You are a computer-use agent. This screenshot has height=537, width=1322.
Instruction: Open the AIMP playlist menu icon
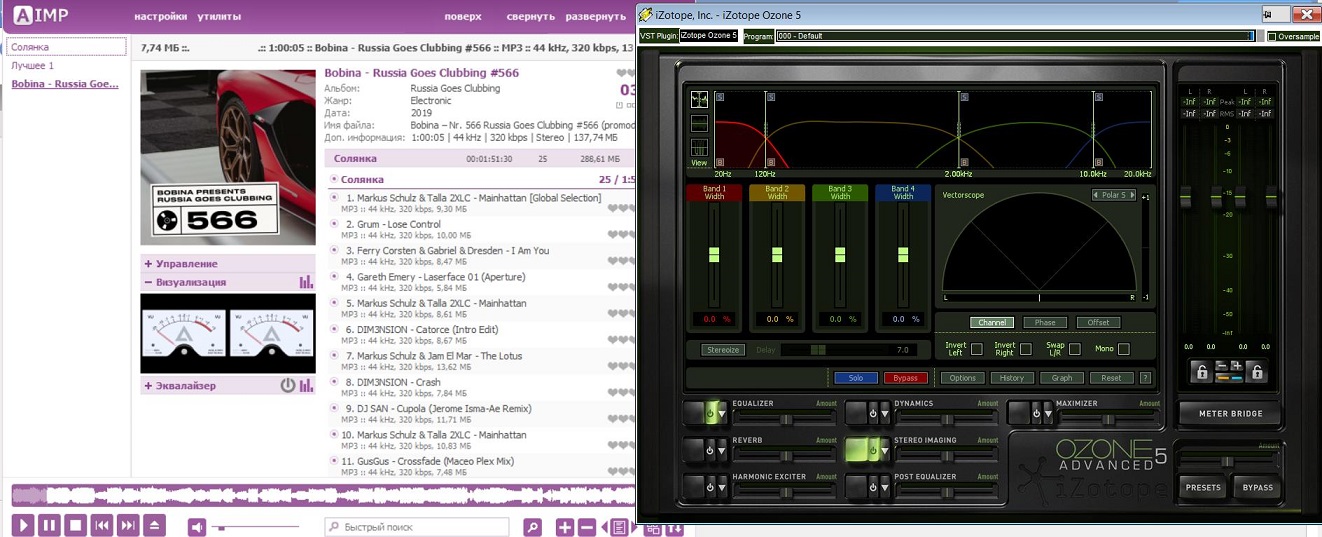[620, 527]
